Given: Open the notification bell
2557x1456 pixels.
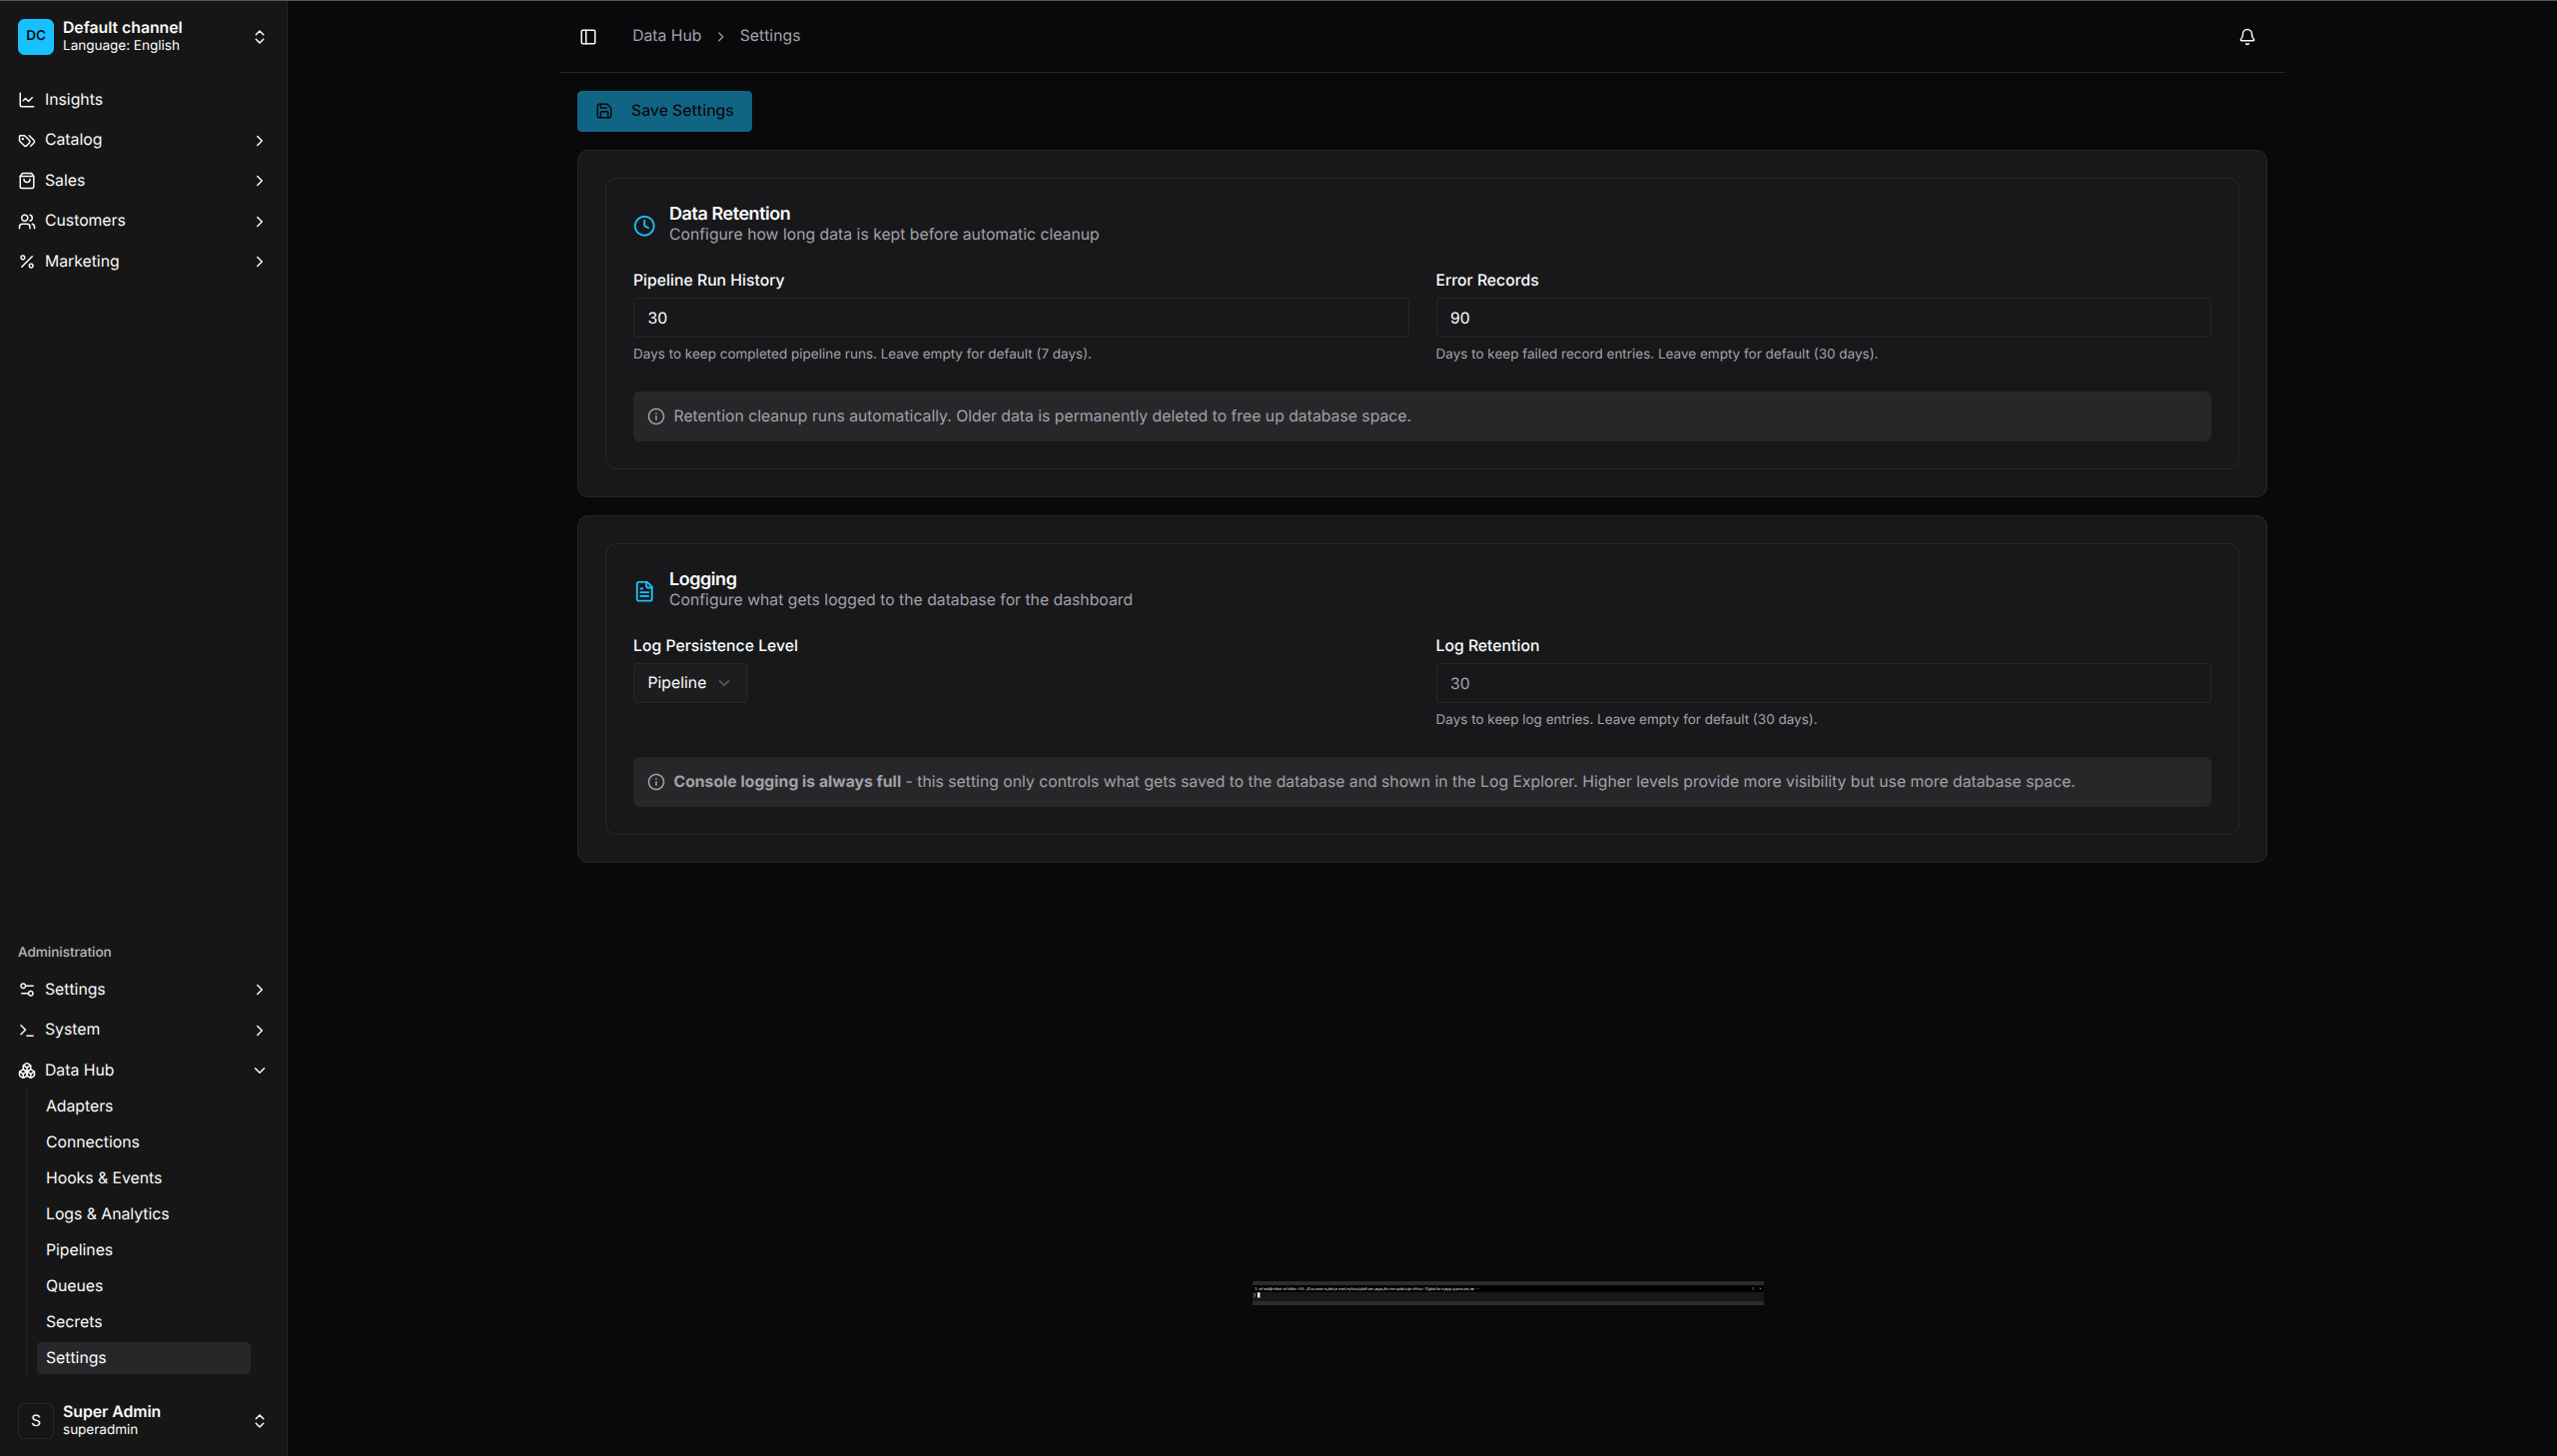Looking at the screenshot, I should [2246, 37].
